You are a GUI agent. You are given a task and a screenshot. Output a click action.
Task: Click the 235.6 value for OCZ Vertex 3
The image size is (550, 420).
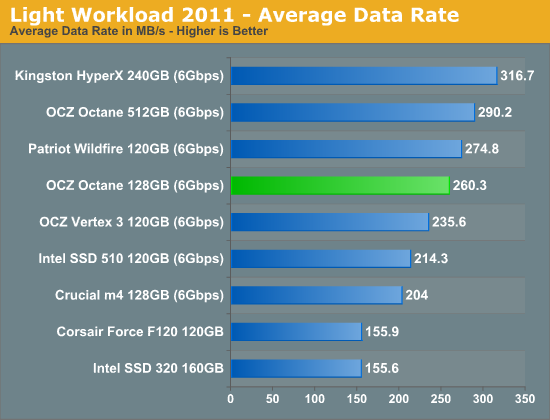pos(449,222)
